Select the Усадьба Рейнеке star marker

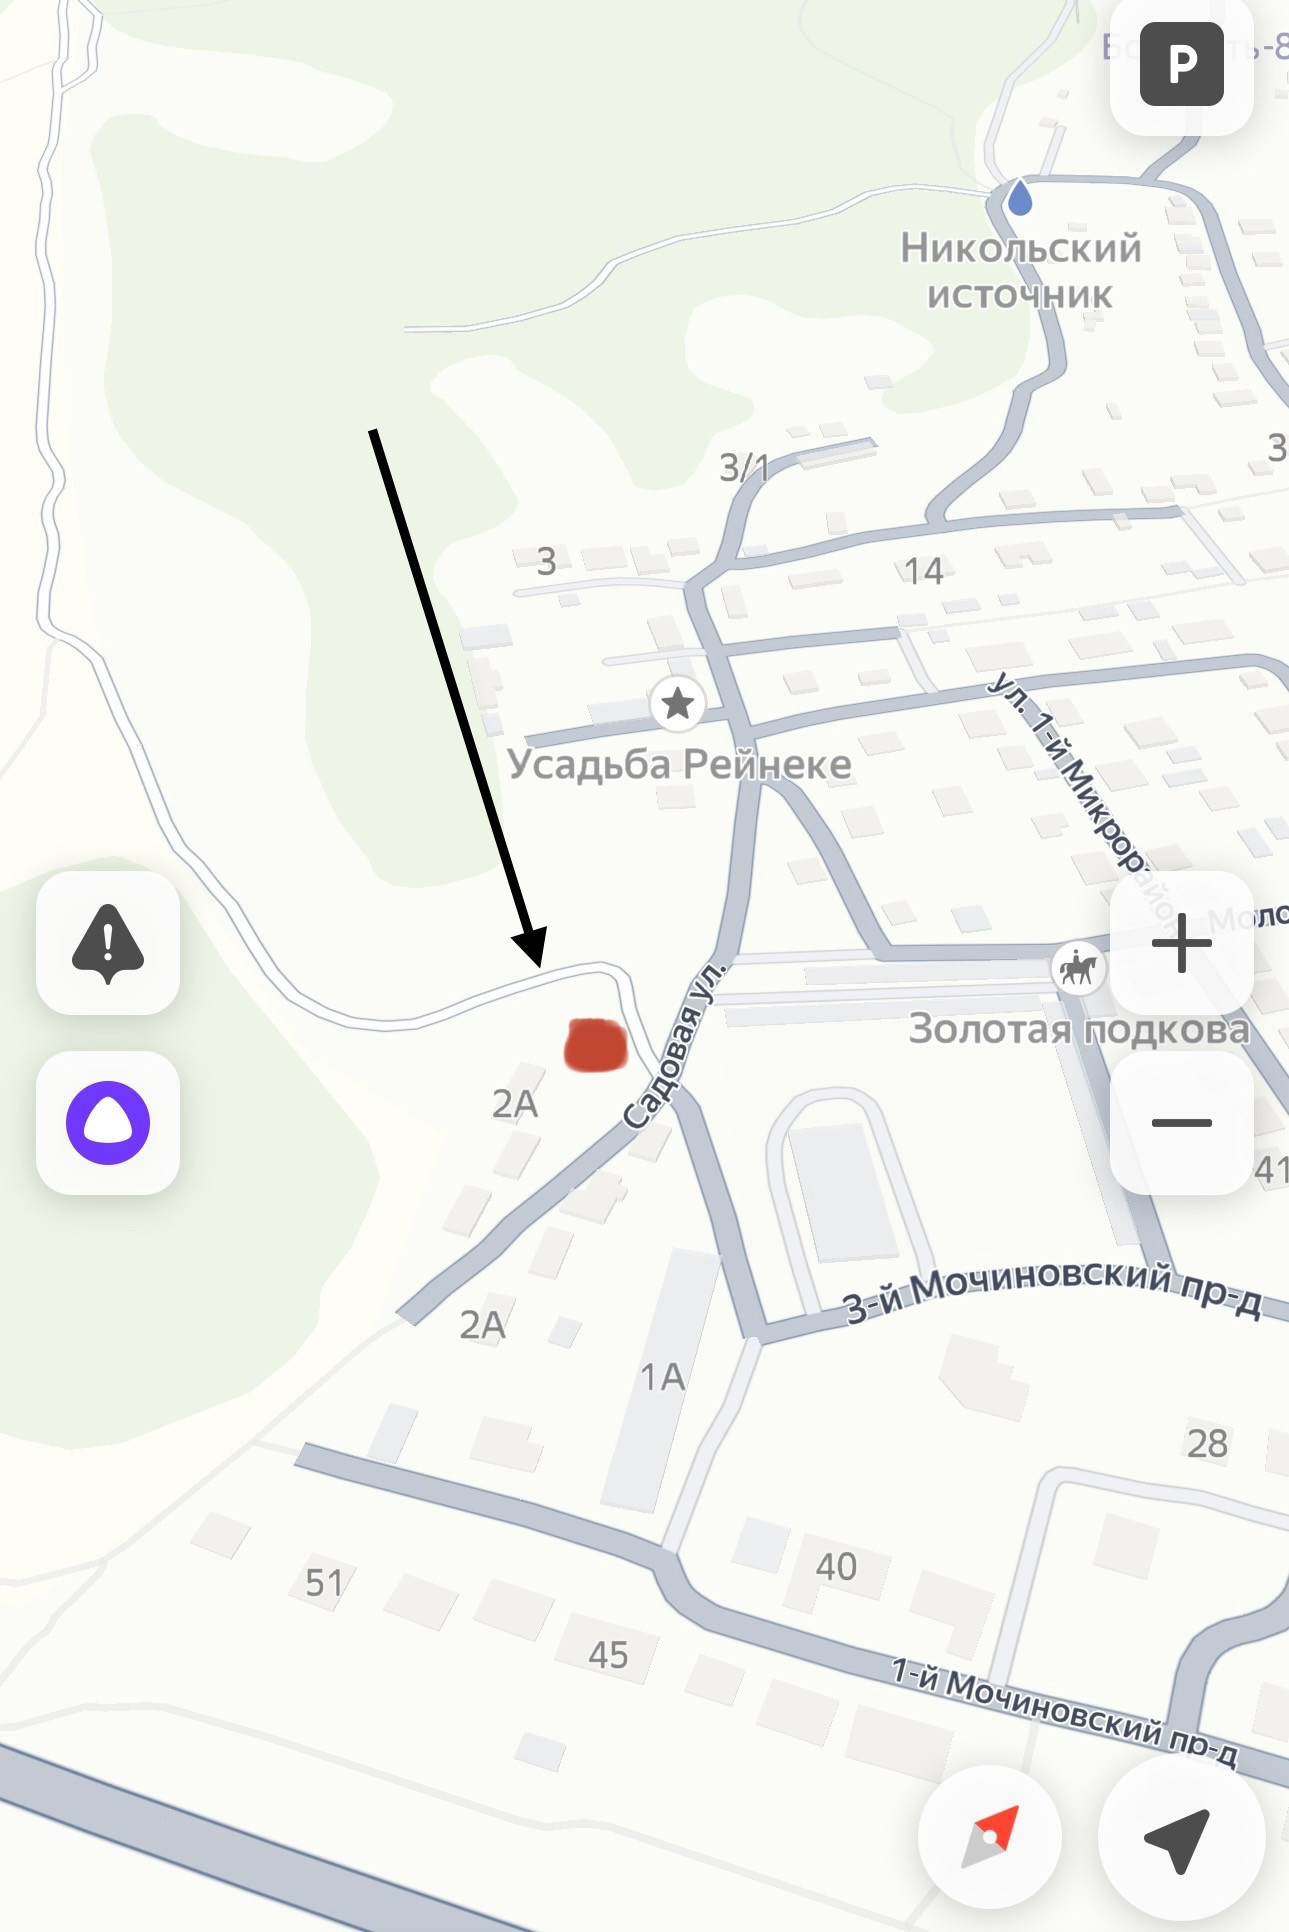click(678, 704)
